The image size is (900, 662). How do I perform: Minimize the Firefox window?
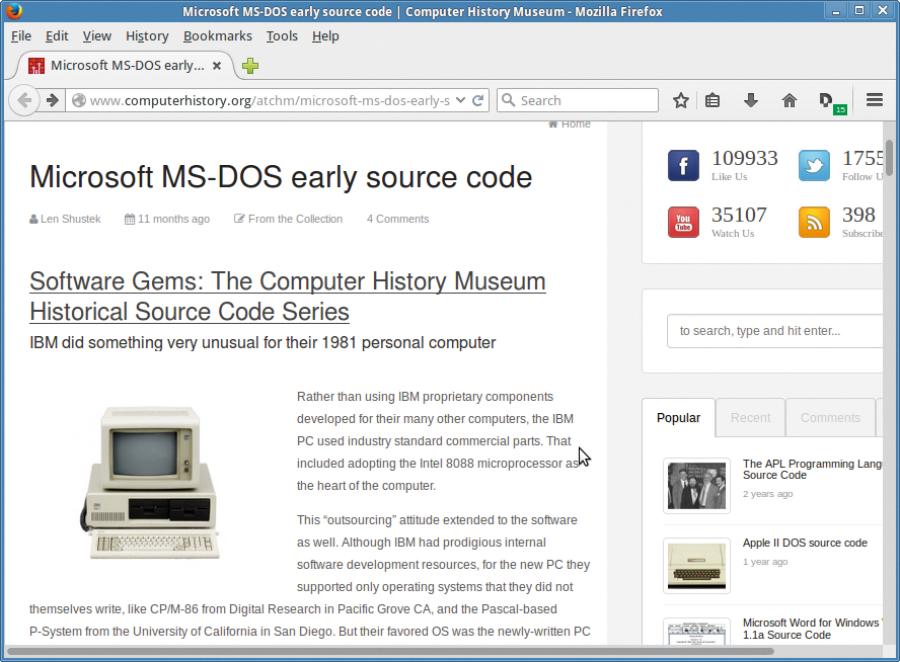836,11
